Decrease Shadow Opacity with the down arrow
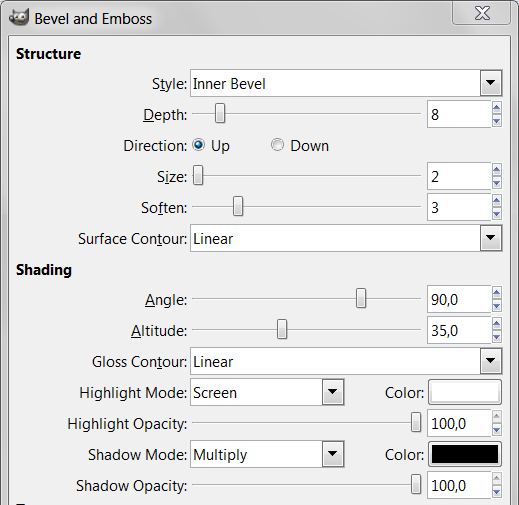Screen dimensions: 519x505 (497, 492)
